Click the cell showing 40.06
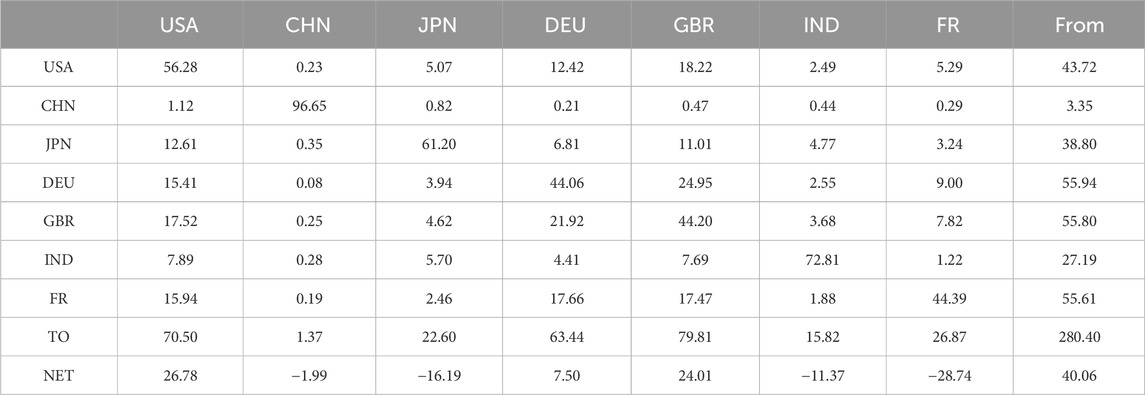This screenshot has height=395, width=1145. click(1079, 375)
